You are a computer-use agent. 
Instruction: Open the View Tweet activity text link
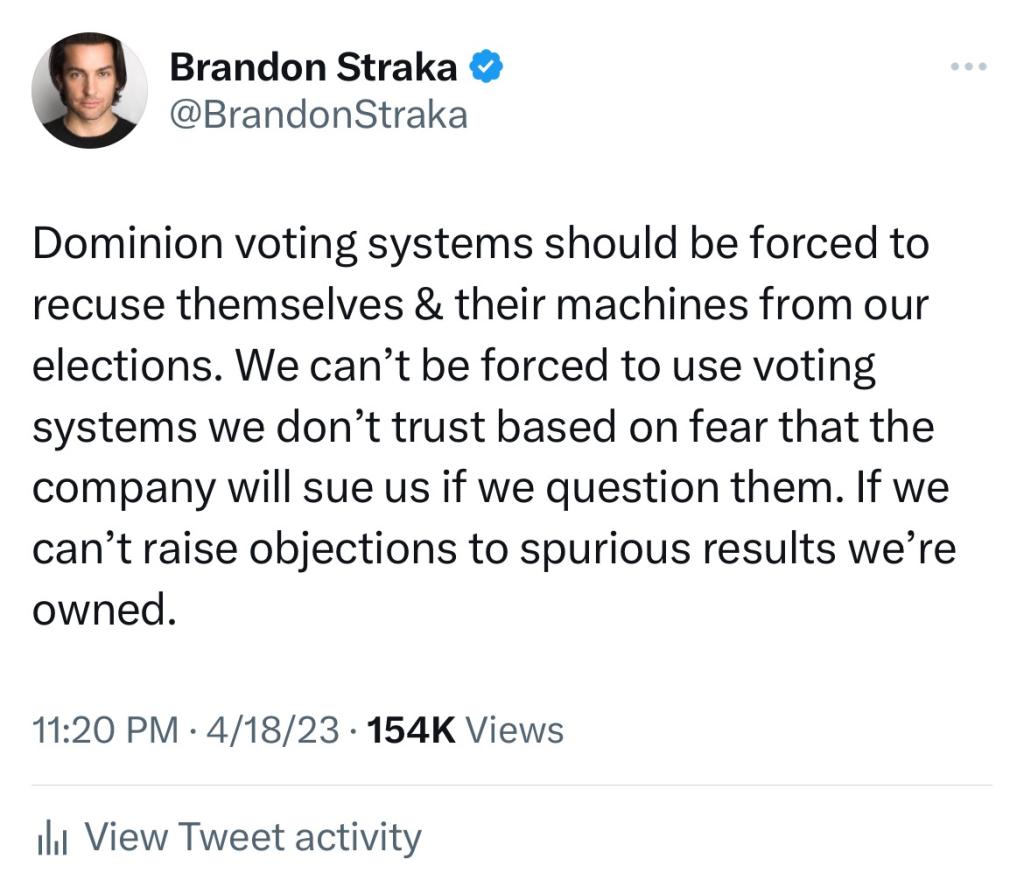click(x=253, y=837)
